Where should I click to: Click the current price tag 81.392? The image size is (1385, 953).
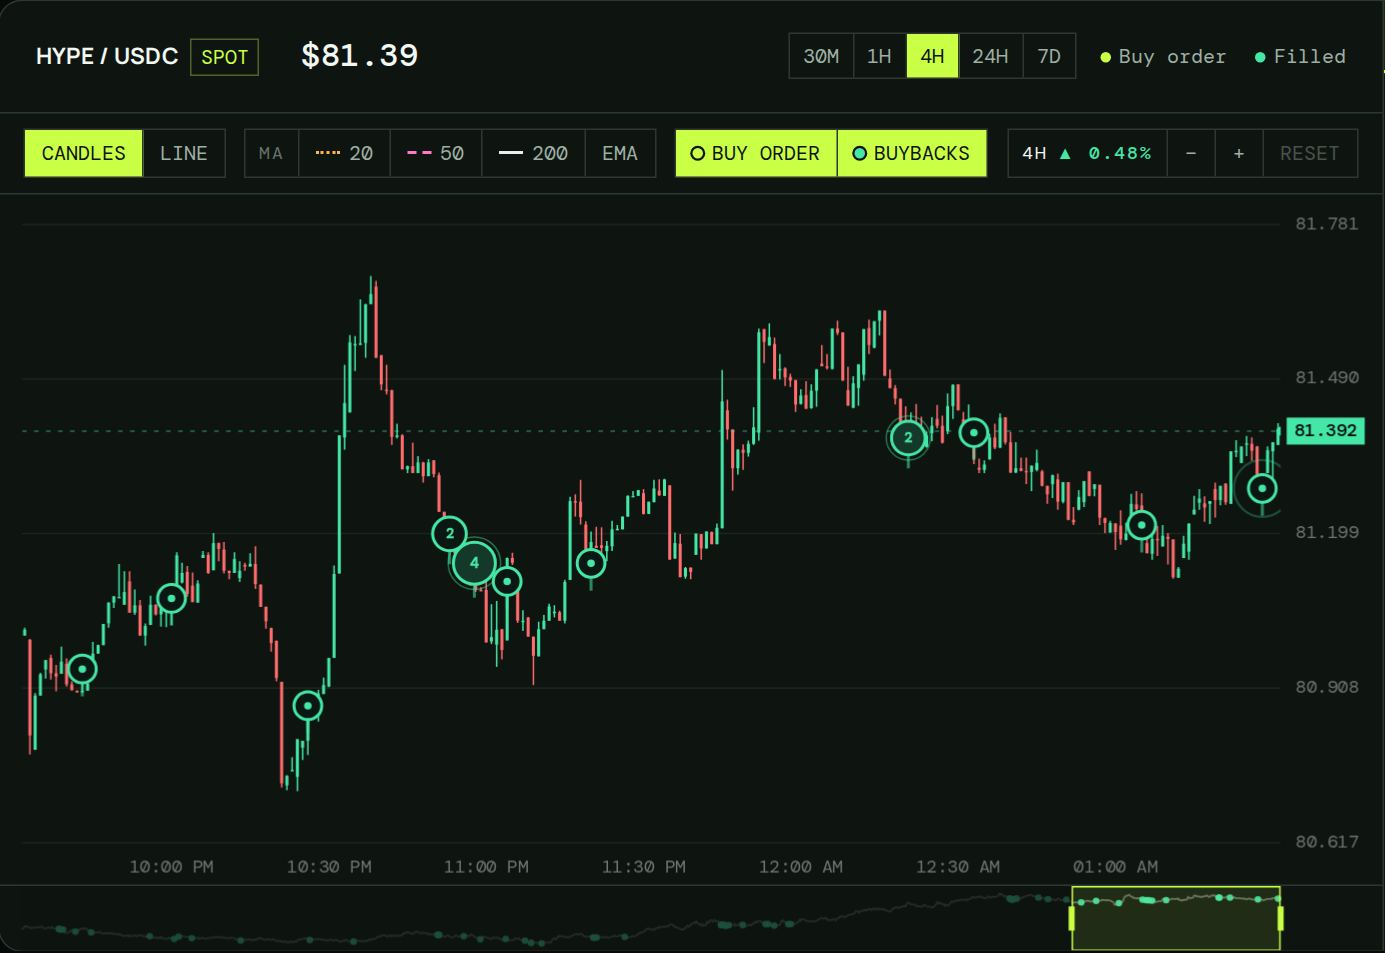pos(1325,431)
